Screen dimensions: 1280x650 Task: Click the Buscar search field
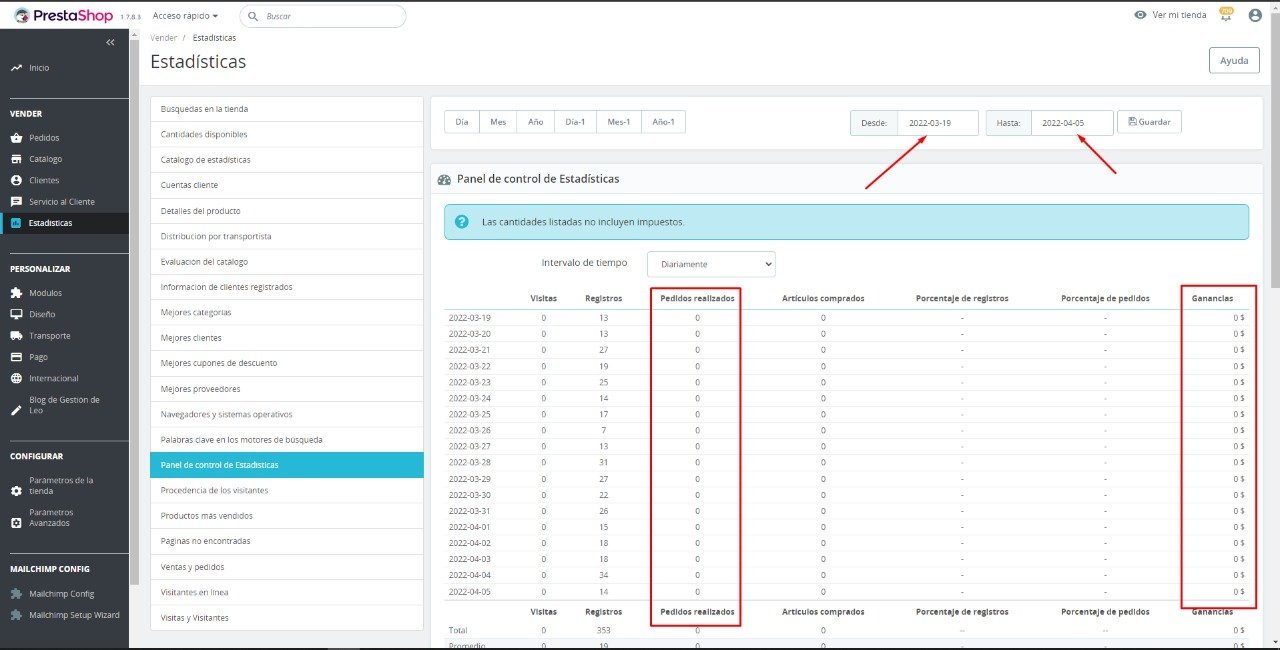[x=323, y=16]
